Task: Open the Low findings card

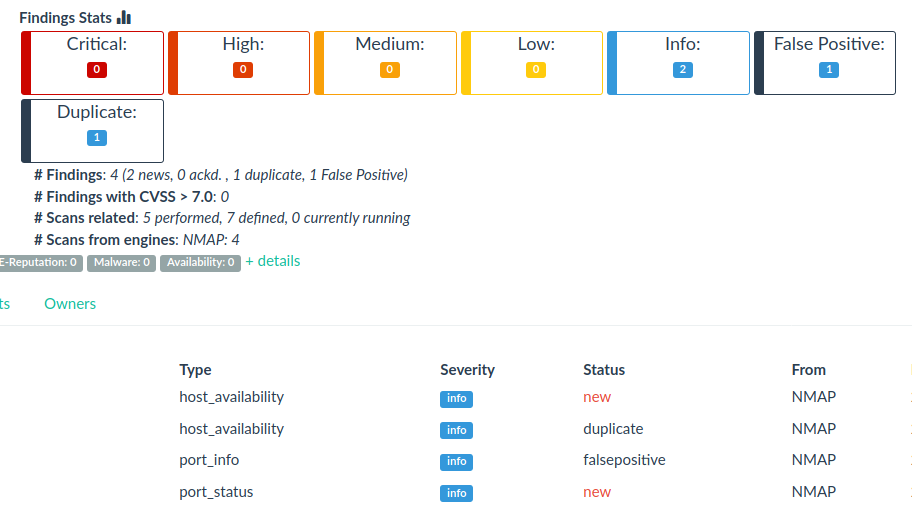Action: (x=532, y=63)
